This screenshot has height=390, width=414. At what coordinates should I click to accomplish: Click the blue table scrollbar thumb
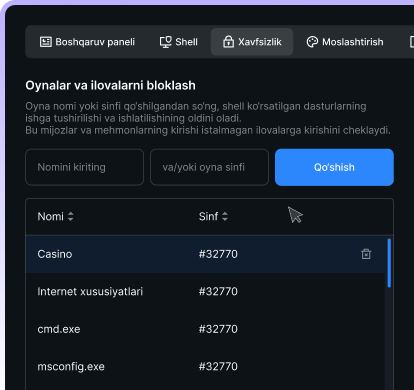coord(389,263)
